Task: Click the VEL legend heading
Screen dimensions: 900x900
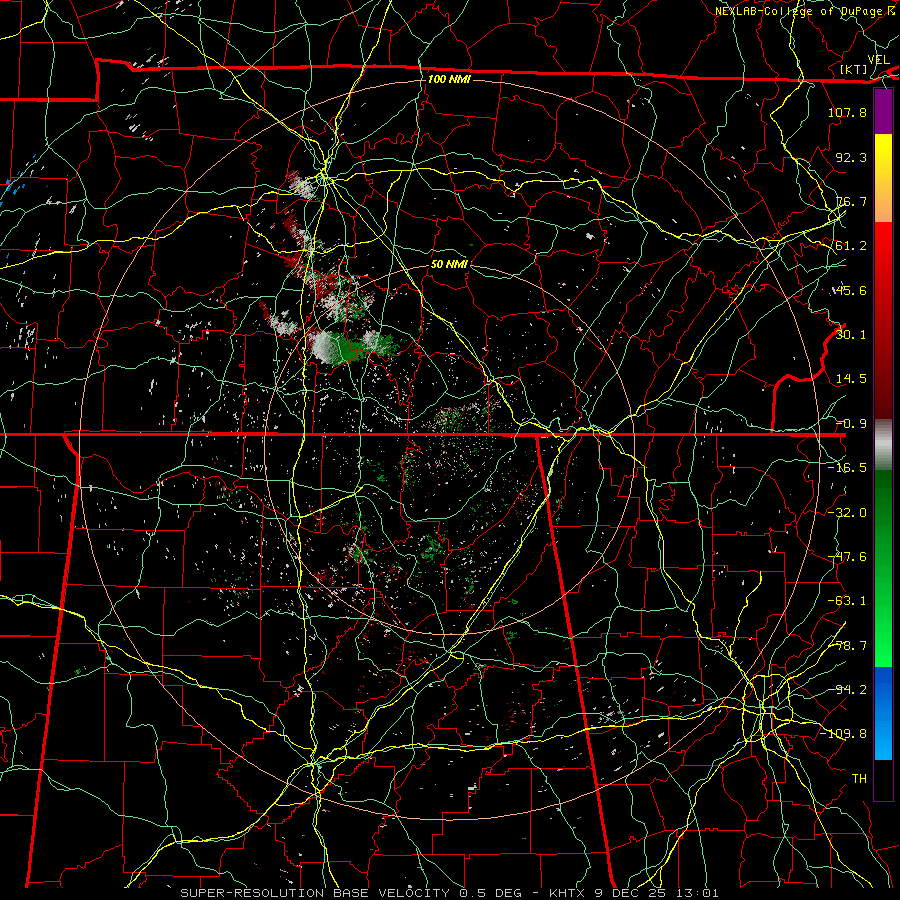Action: (x=878, y=60)
